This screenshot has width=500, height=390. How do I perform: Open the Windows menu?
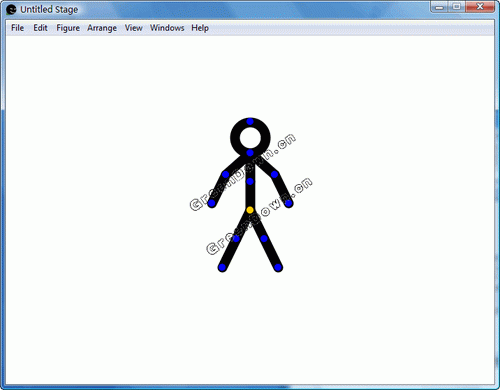pyautogui.click(x=167, y=28)
